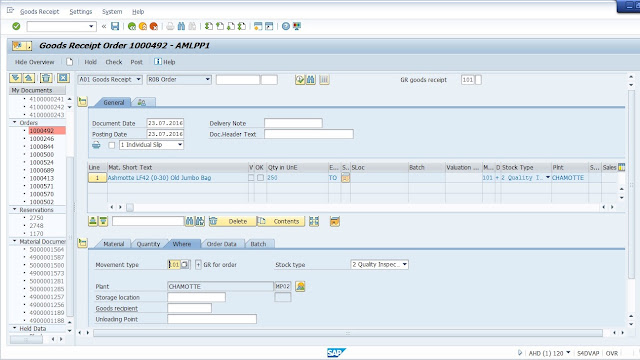The image size is (640, 360).
Task: Switch to the Material tab
Action: coord(113,244)
